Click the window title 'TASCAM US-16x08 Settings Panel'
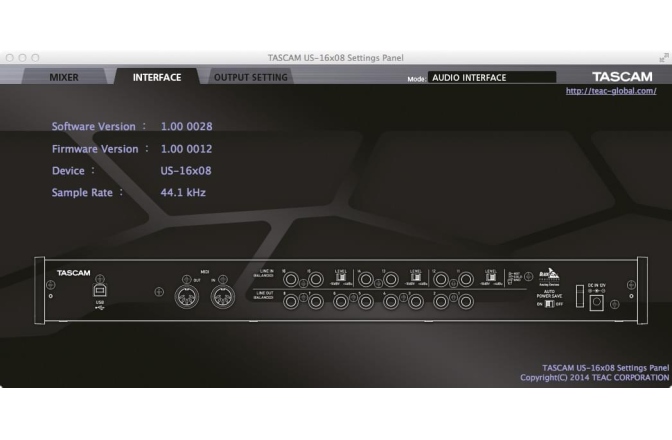Screen dimensions: 672x440 click(x=336, y=58)
